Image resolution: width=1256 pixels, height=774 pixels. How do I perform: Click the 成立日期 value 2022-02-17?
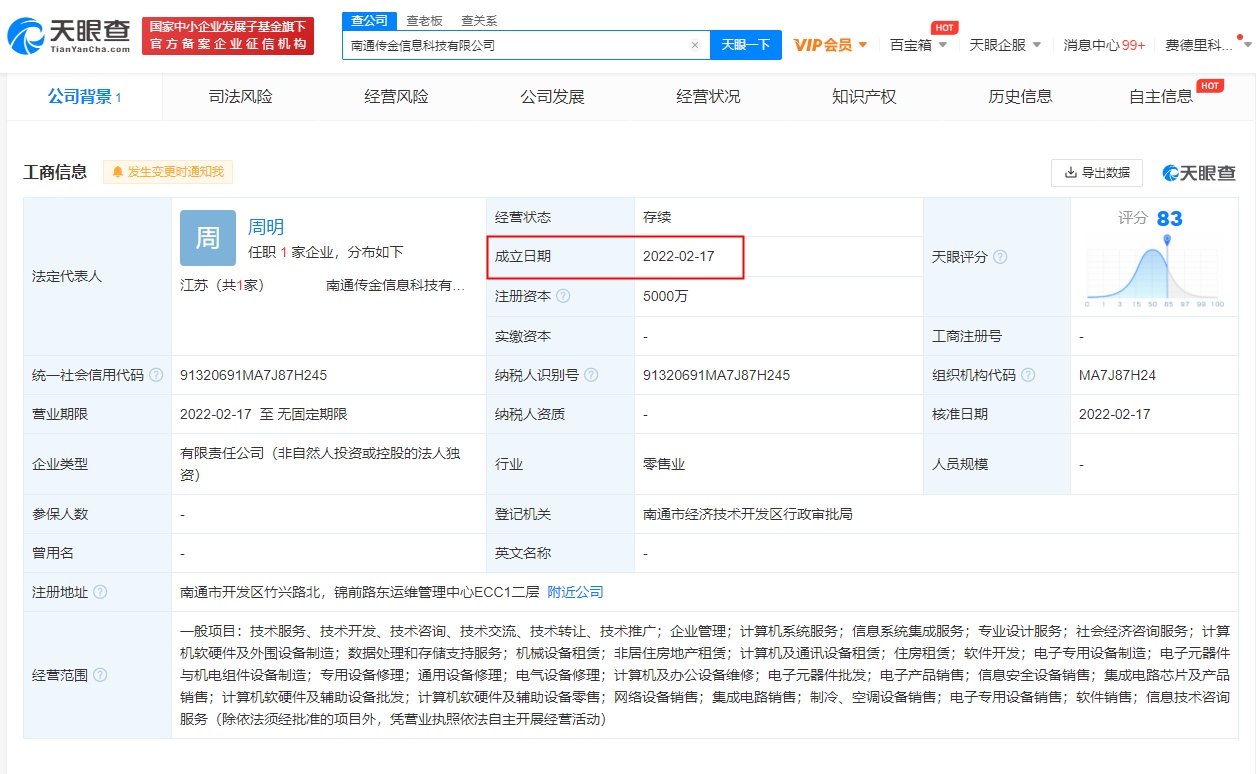coord(678,257)
